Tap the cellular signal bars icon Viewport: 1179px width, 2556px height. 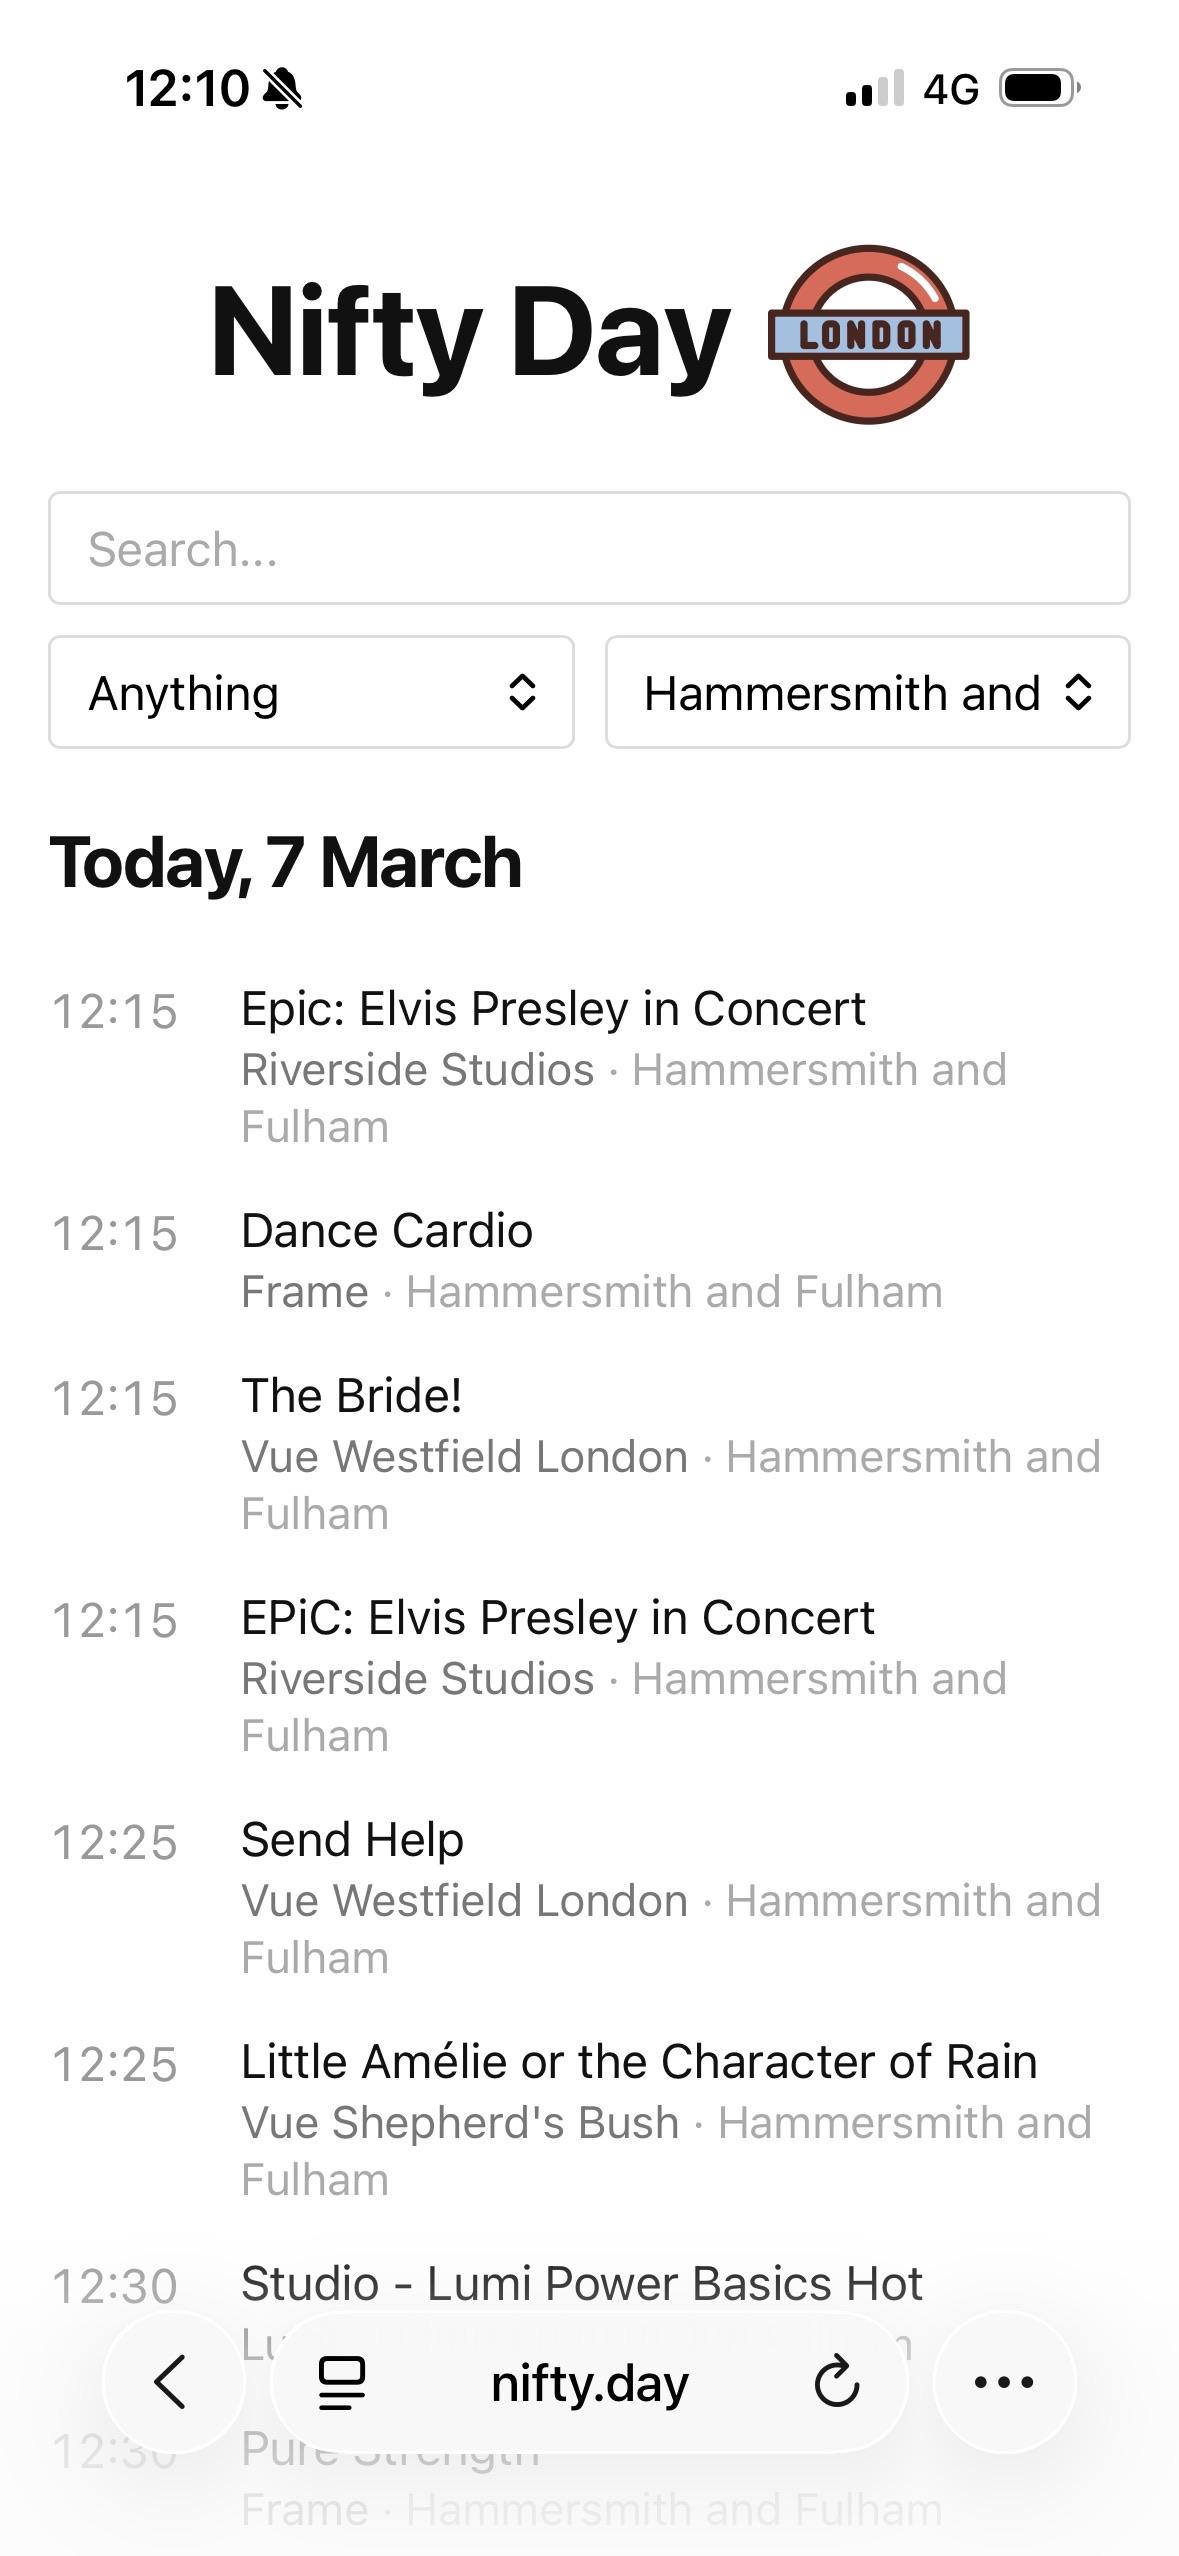874,89
